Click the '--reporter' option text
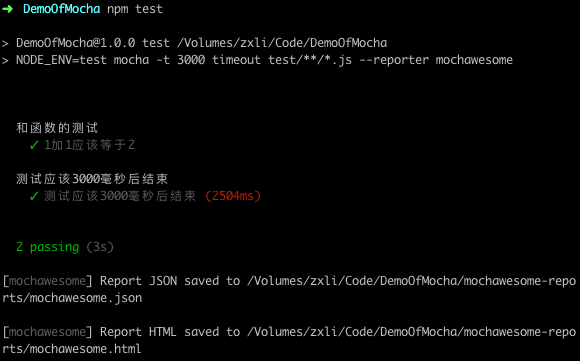 (394, 60)
